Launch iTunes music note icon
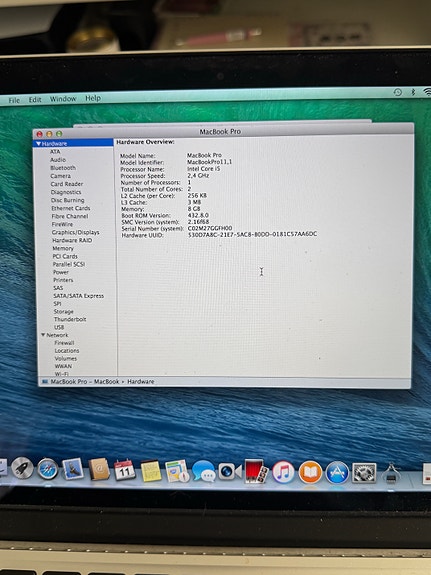431x575 pixels. 283,472
